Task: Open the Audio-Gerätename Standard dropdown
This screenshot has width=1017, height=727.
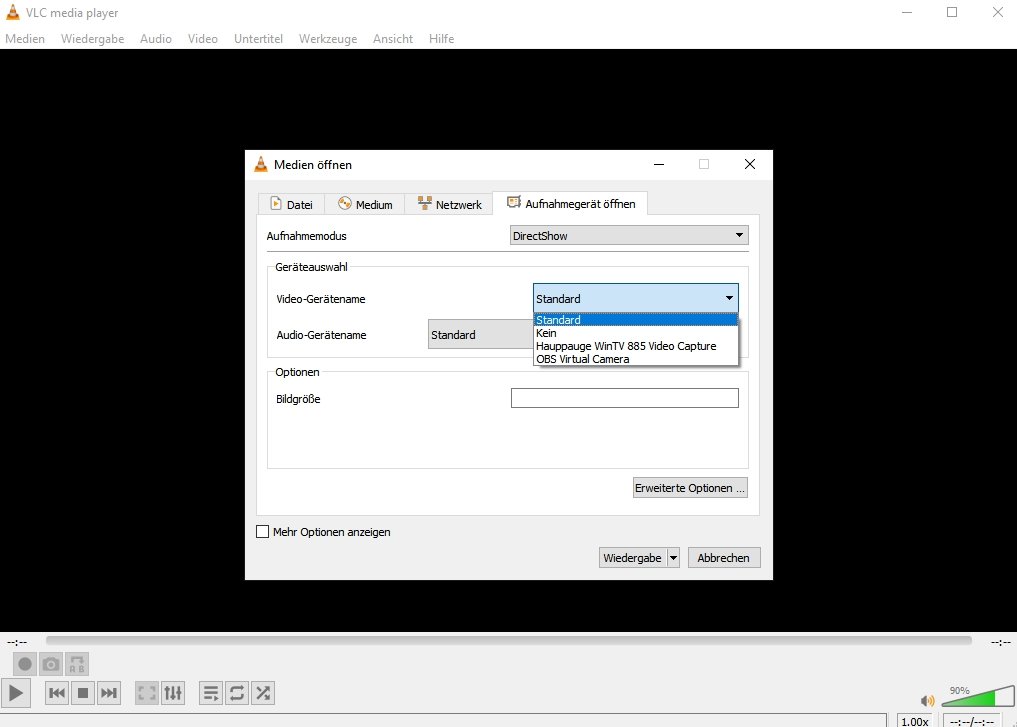Action: click(x=481, y=335)
